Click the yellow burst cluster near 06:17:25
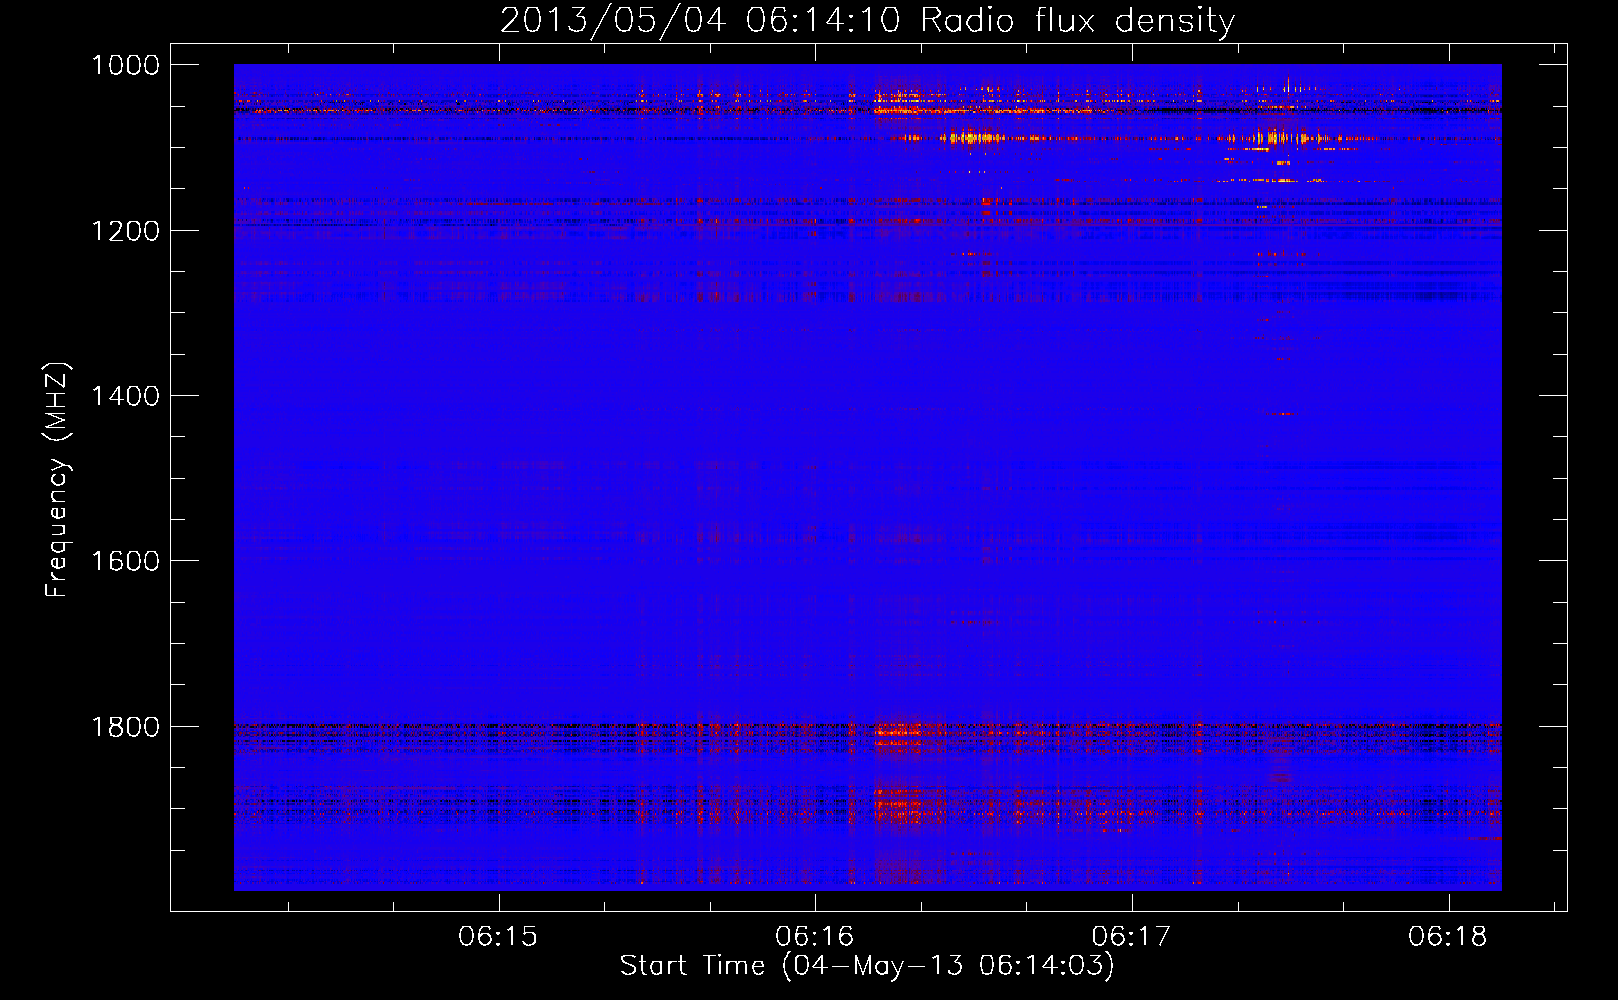Screen dimensions: 1618x1000 tap(1272, 137)
